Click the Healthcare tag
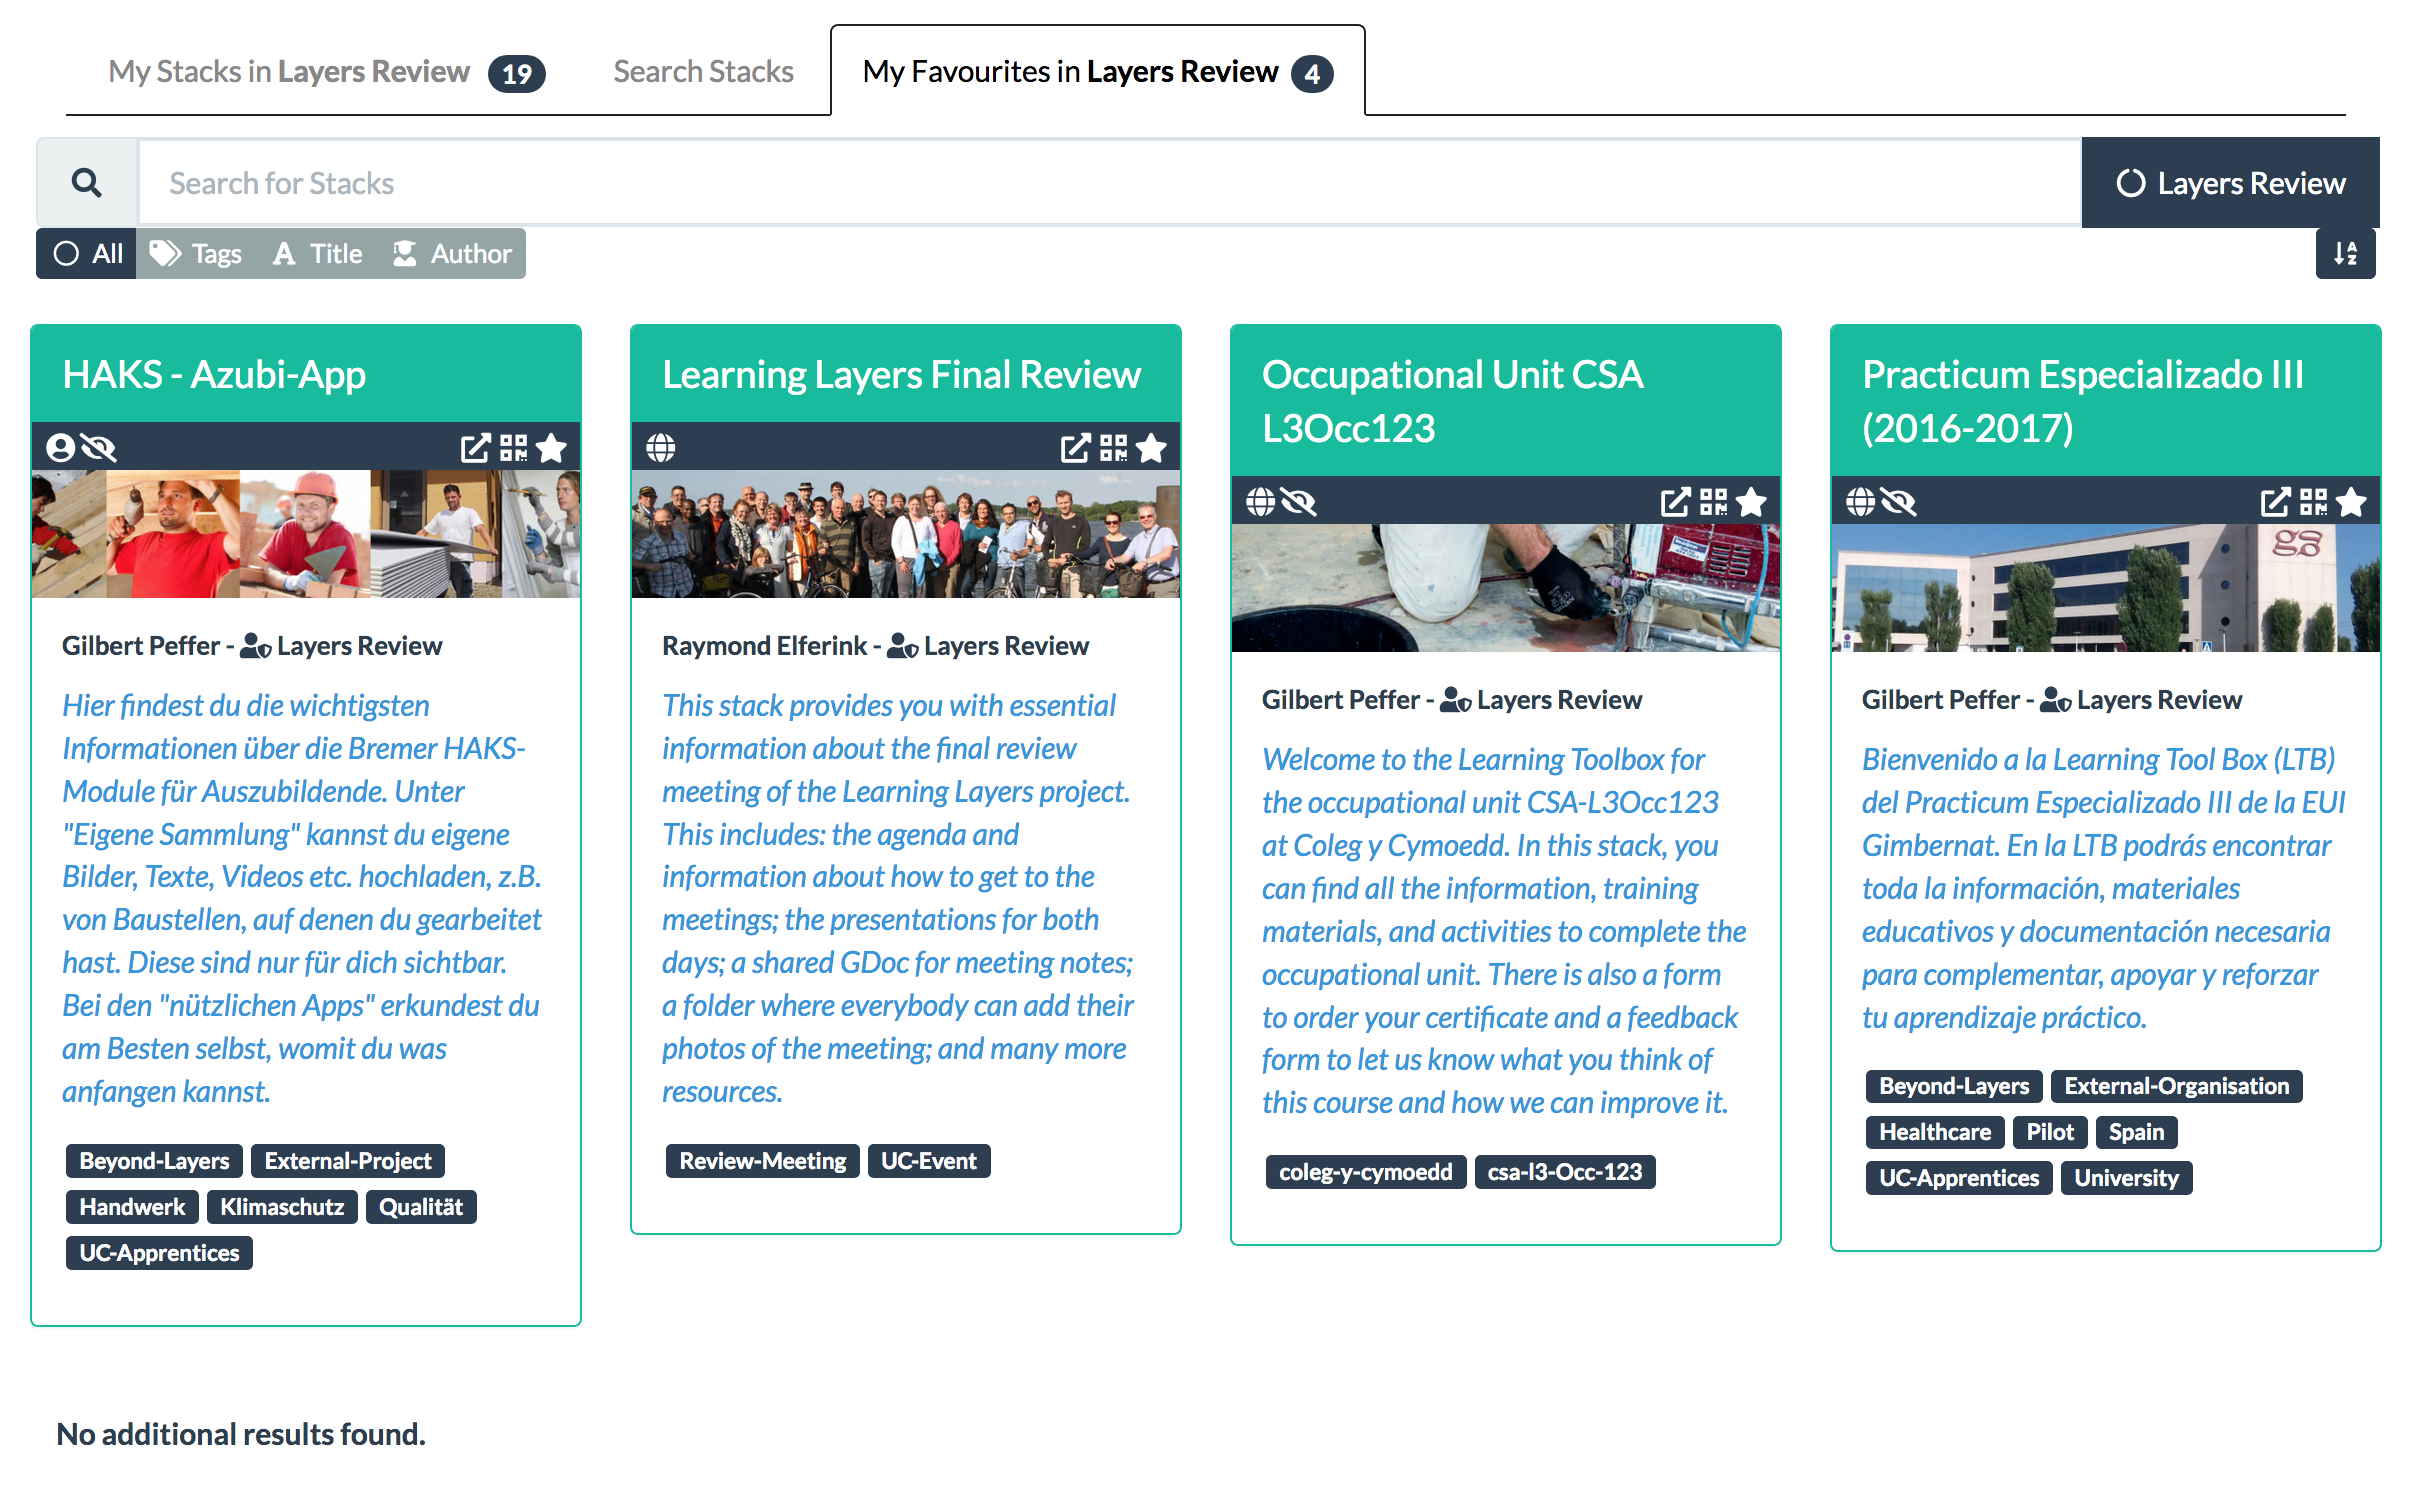 tap(1935, 1132)
